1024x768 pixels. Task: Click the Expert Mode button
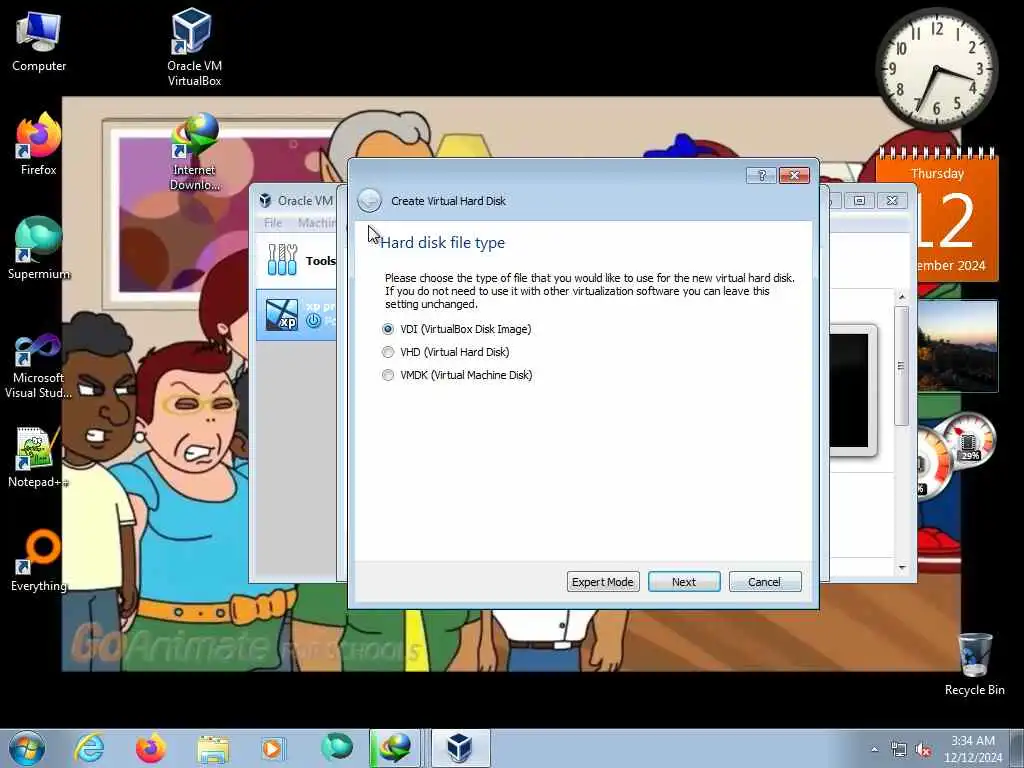point(602,582)
